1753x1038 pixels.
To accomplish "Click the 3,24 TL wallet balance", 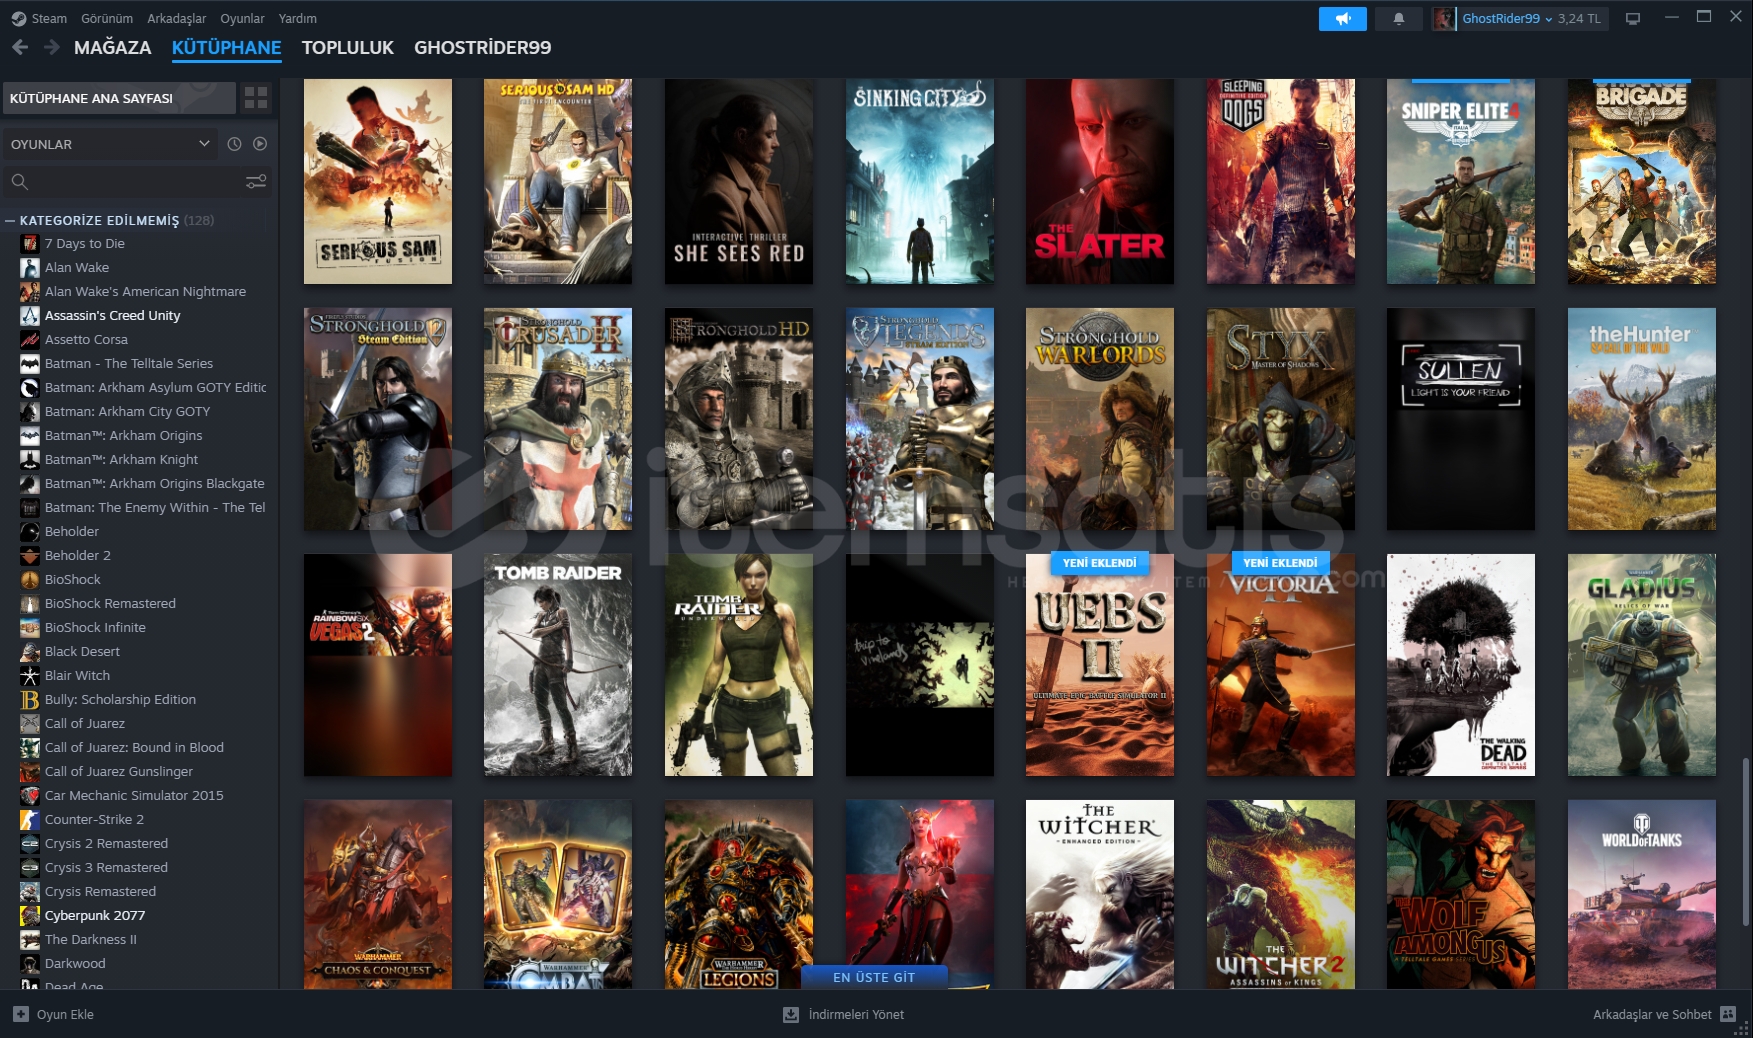I will tap(1579, 18).
